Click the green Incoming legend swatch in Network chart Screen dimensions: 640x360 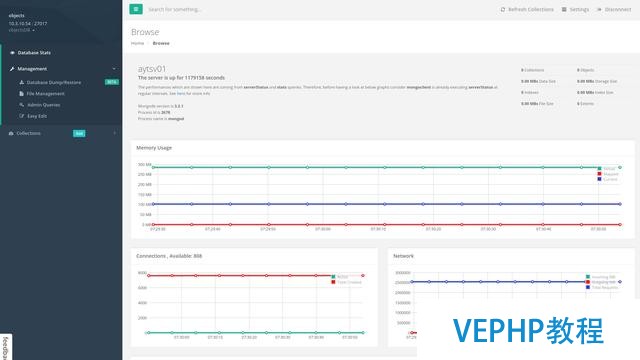point(588,277)
